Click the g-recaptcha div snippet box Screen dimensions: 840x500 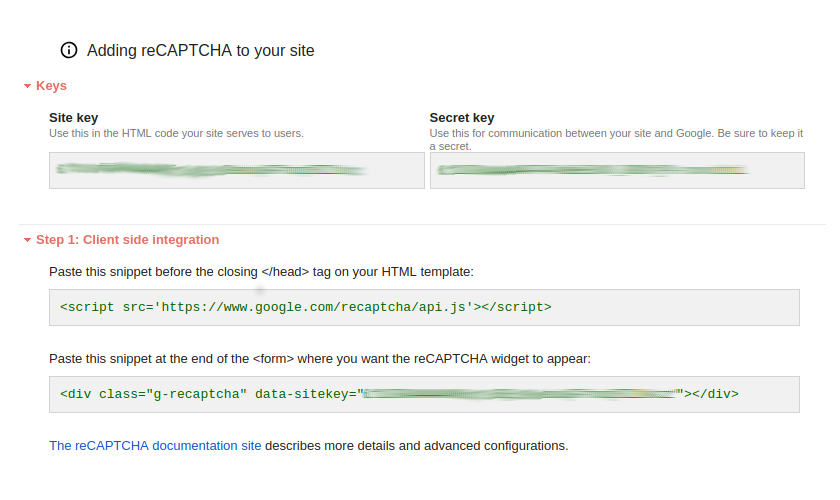click(x=424, y=394)
